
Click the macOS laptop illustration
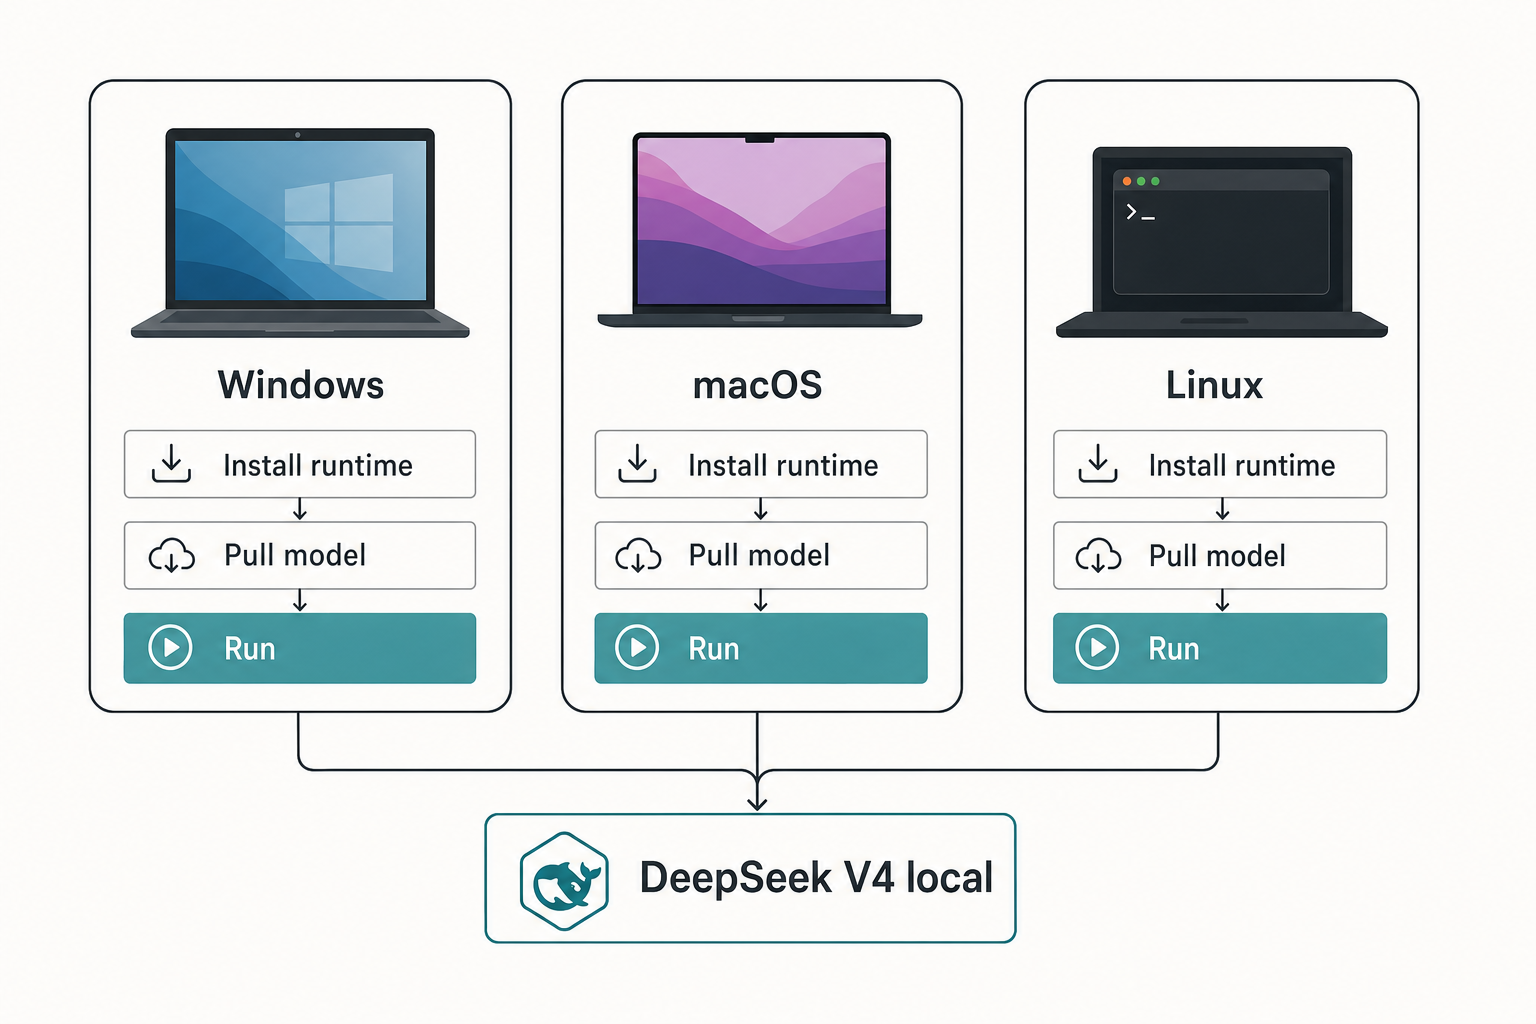(760, 229)
